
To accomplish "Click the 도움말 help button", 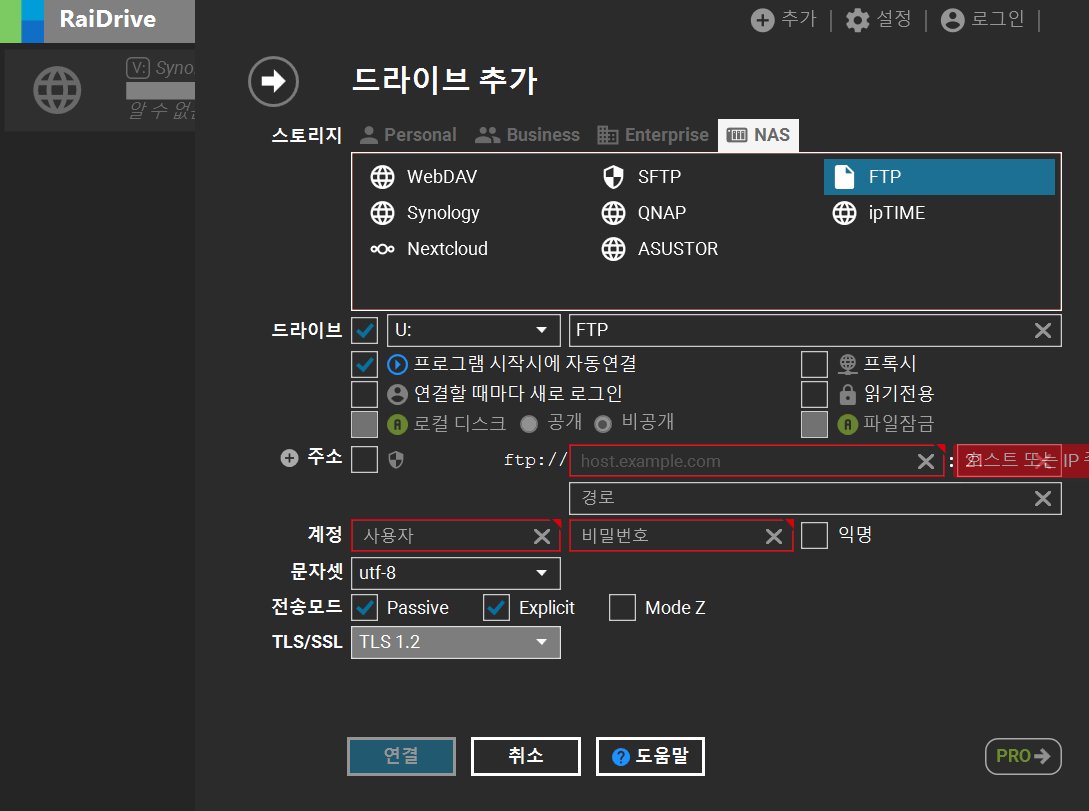I will coord(650,756).
